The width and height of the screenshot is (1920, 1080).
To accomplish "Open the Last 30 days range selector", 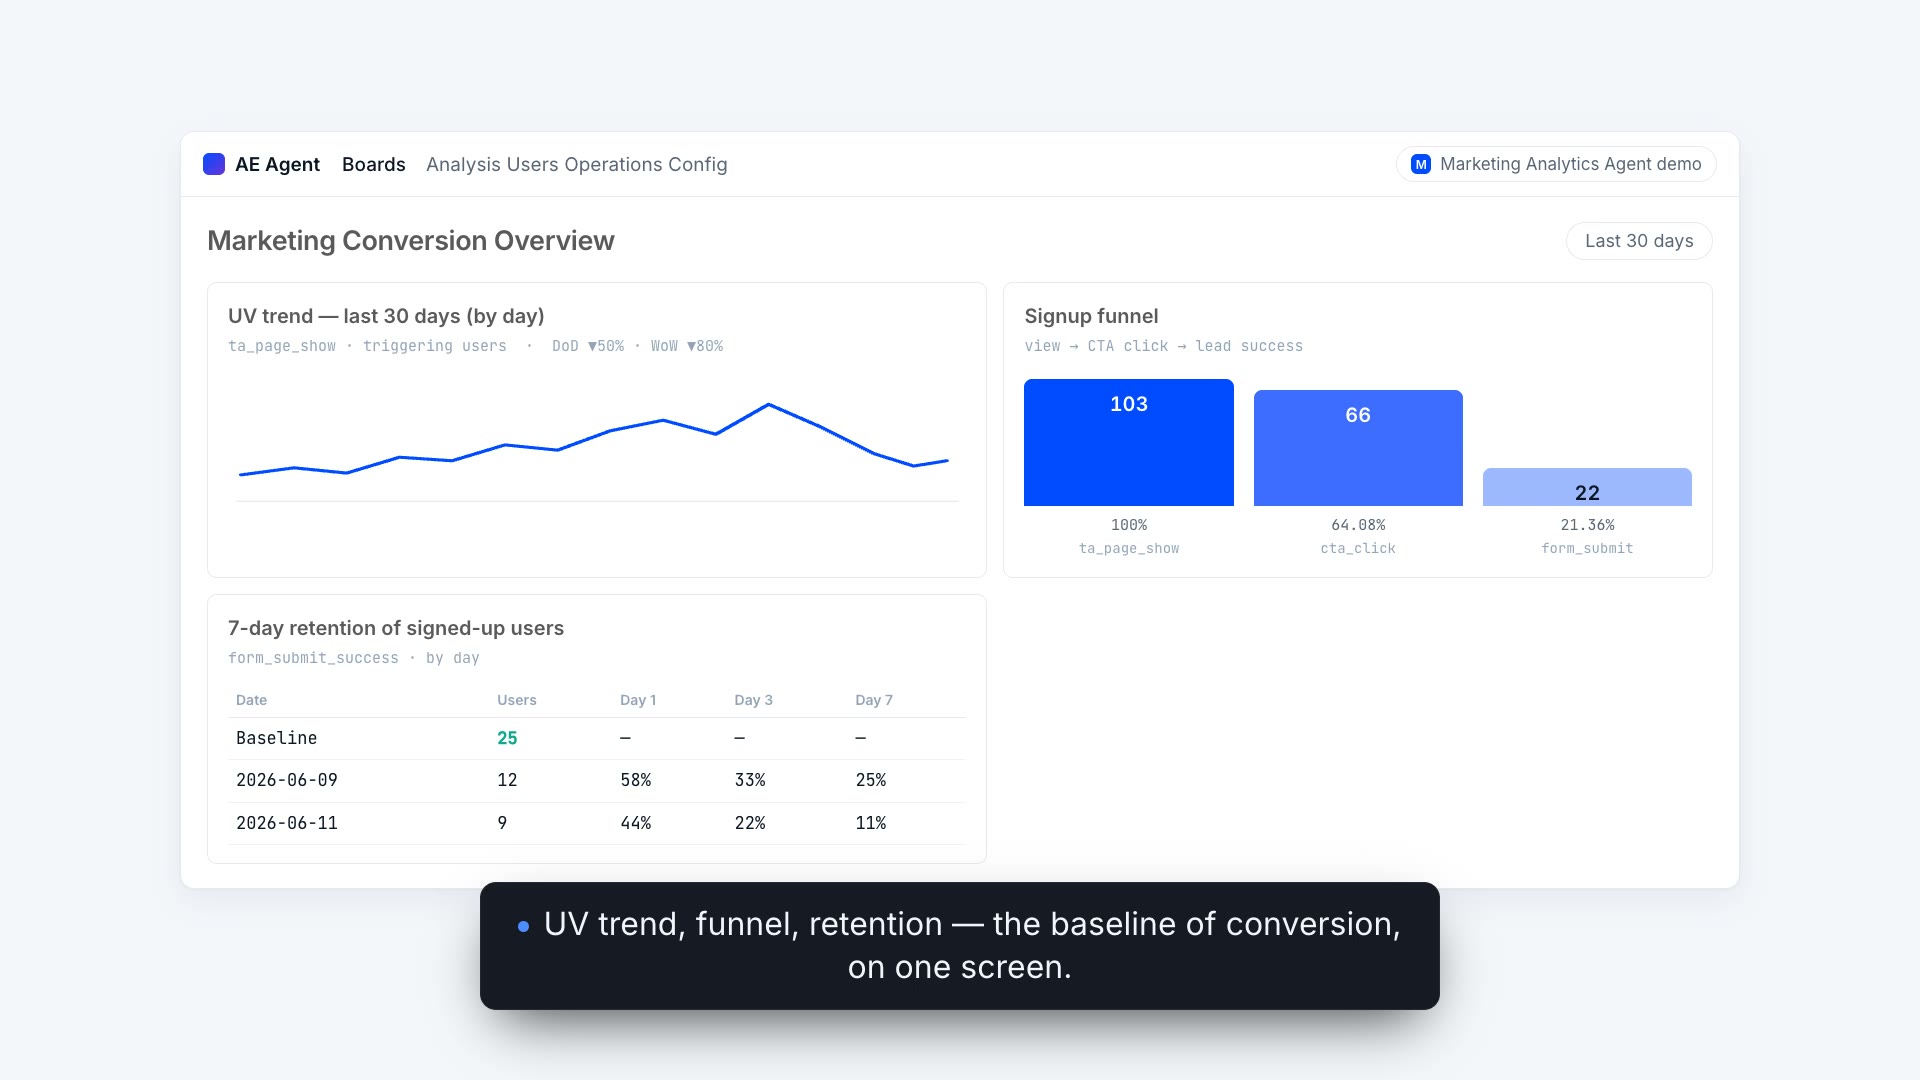I will tap(1639, 241).
